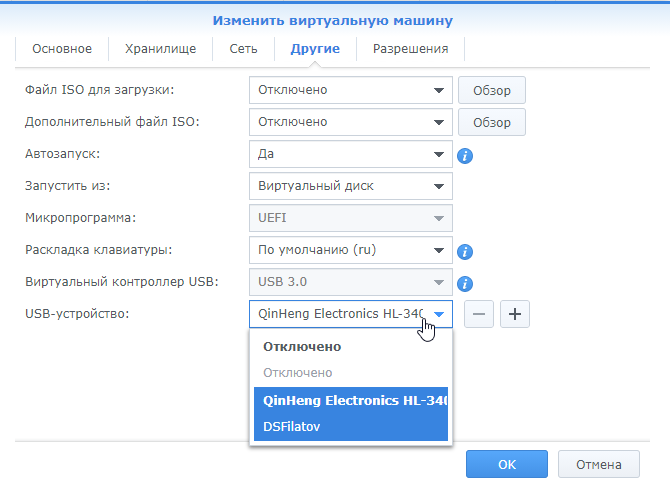The image size is (670, 484).
Task: Click Обзор for the boot ISO file
Action: coord(491,90)
